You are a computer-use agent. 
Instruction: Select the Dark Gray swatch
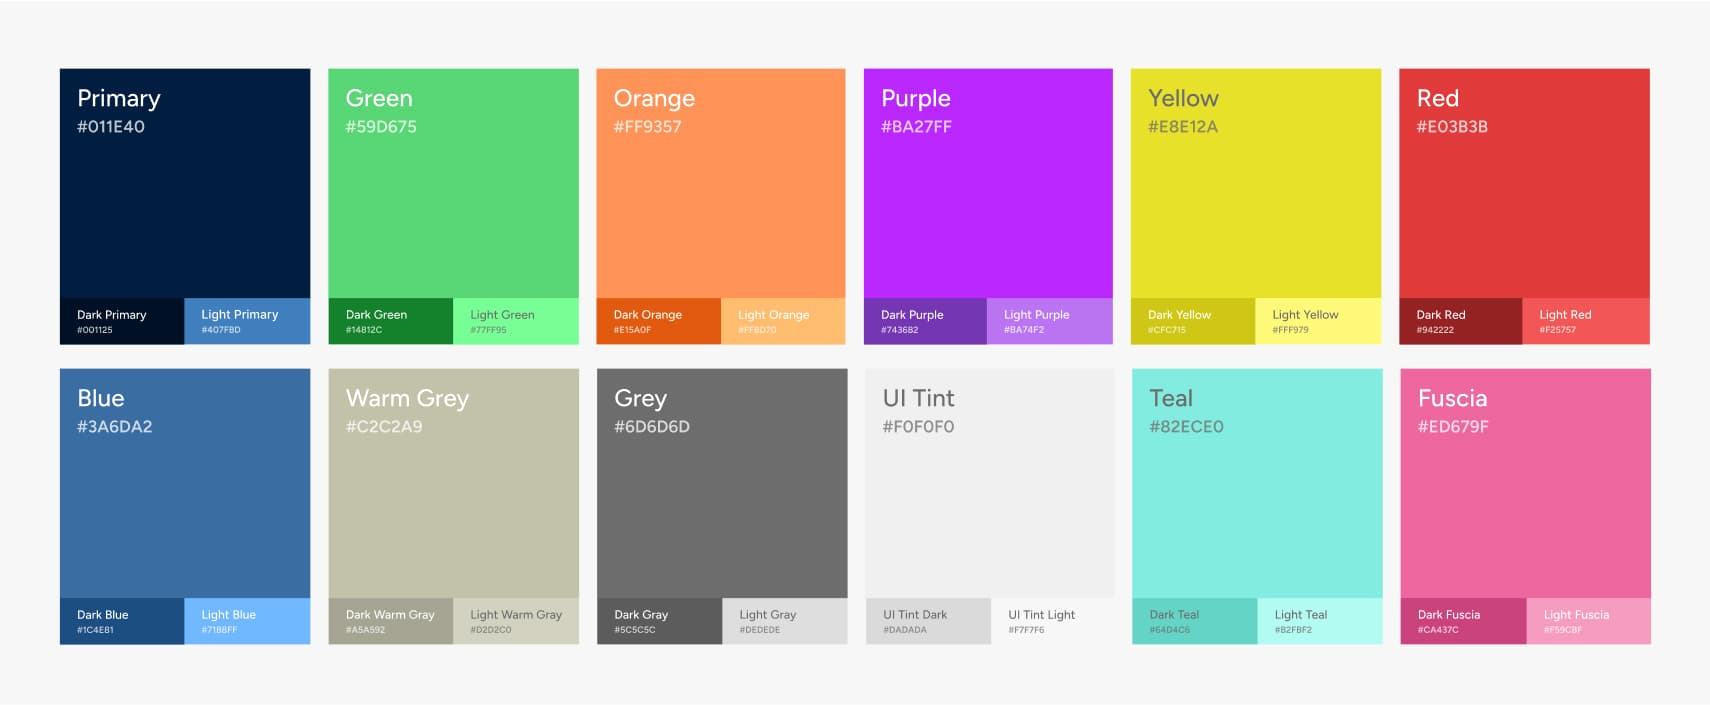click(659, 621)
